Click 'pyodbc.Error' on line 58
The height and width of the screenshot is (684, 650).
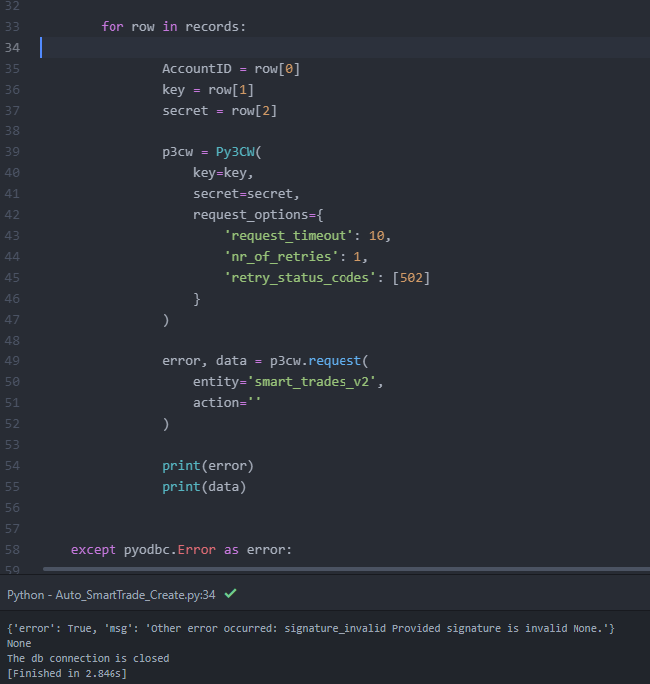(x=170, y=550)
